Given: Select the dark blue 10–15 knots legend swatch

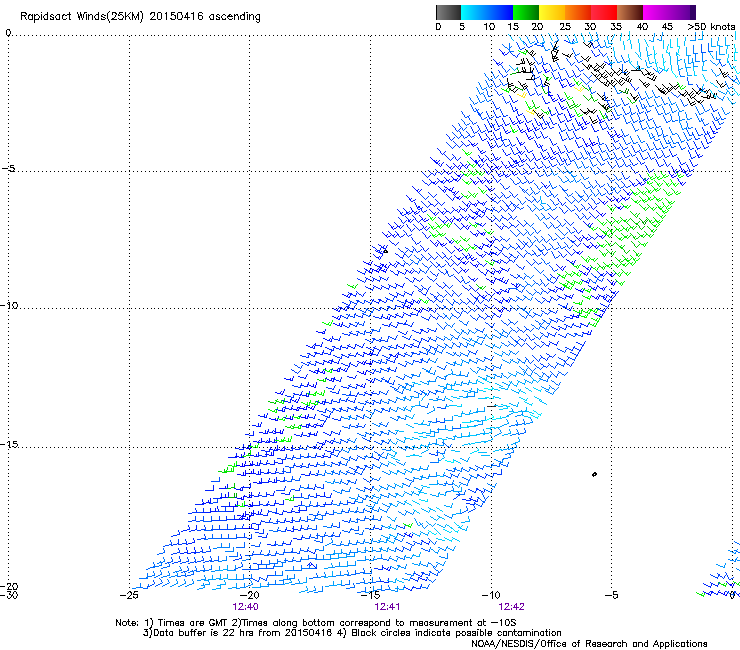Looking at the screenshot, I should tap(500, 12).
